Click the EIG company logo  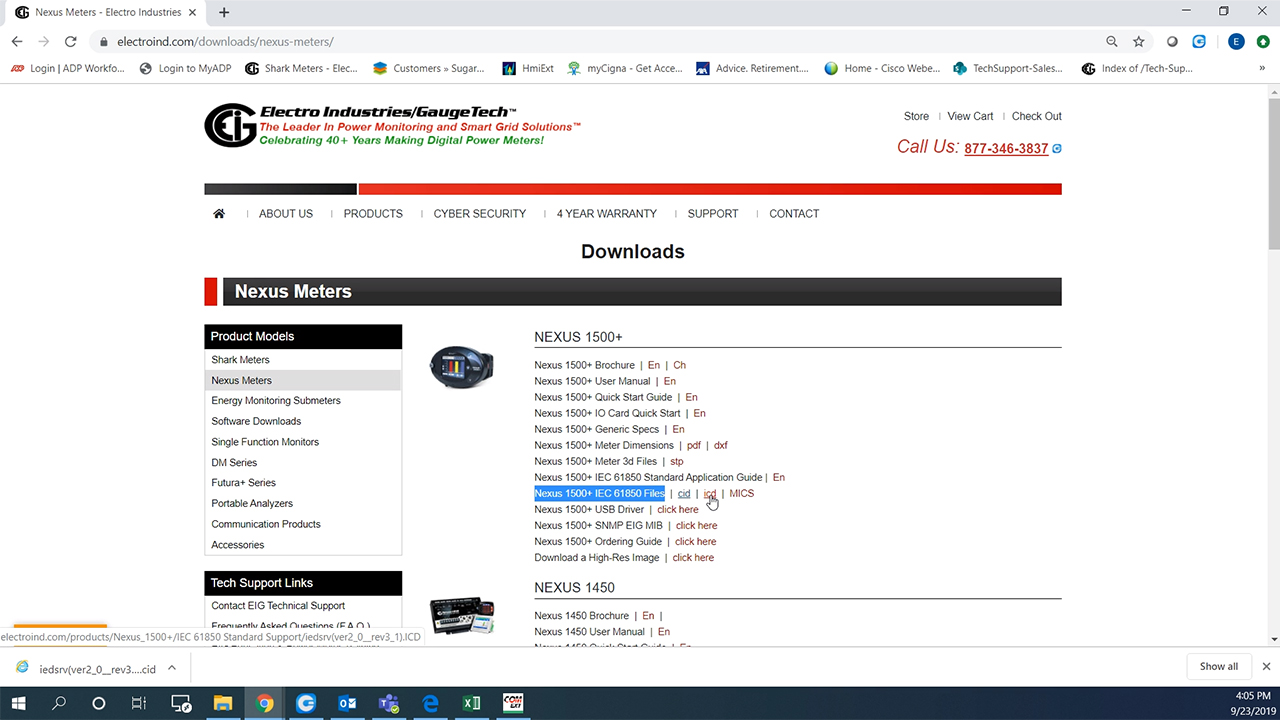coord(229,126)
